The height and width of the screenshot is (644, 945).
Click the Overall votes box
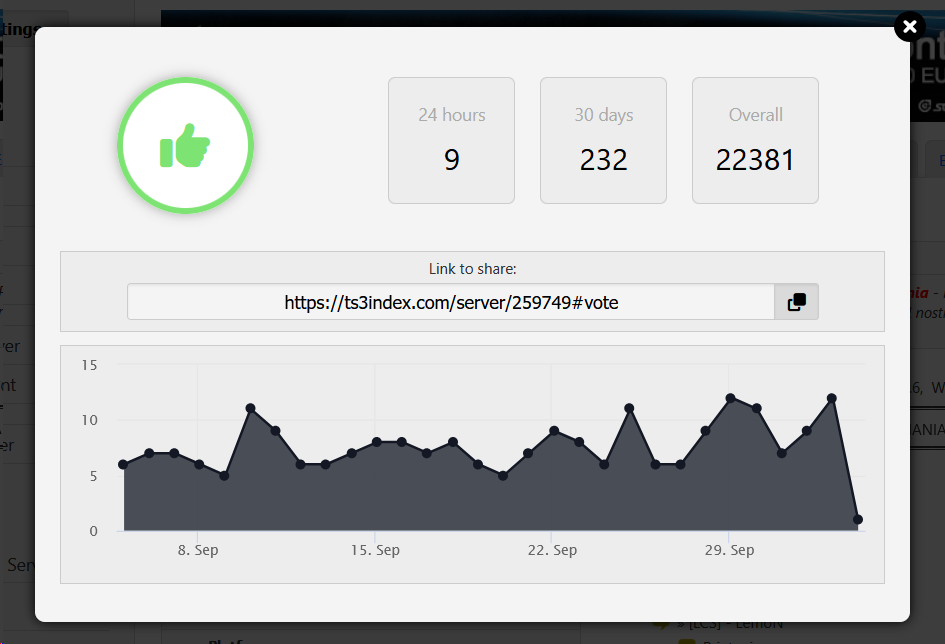tap(755, 140)
